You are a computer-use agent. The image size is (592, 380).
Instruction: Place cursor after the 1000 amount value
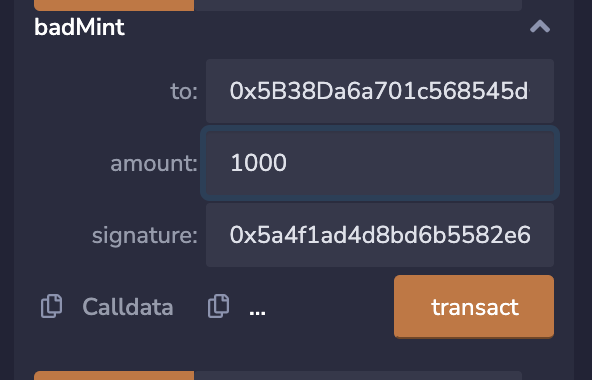[288, 163]
